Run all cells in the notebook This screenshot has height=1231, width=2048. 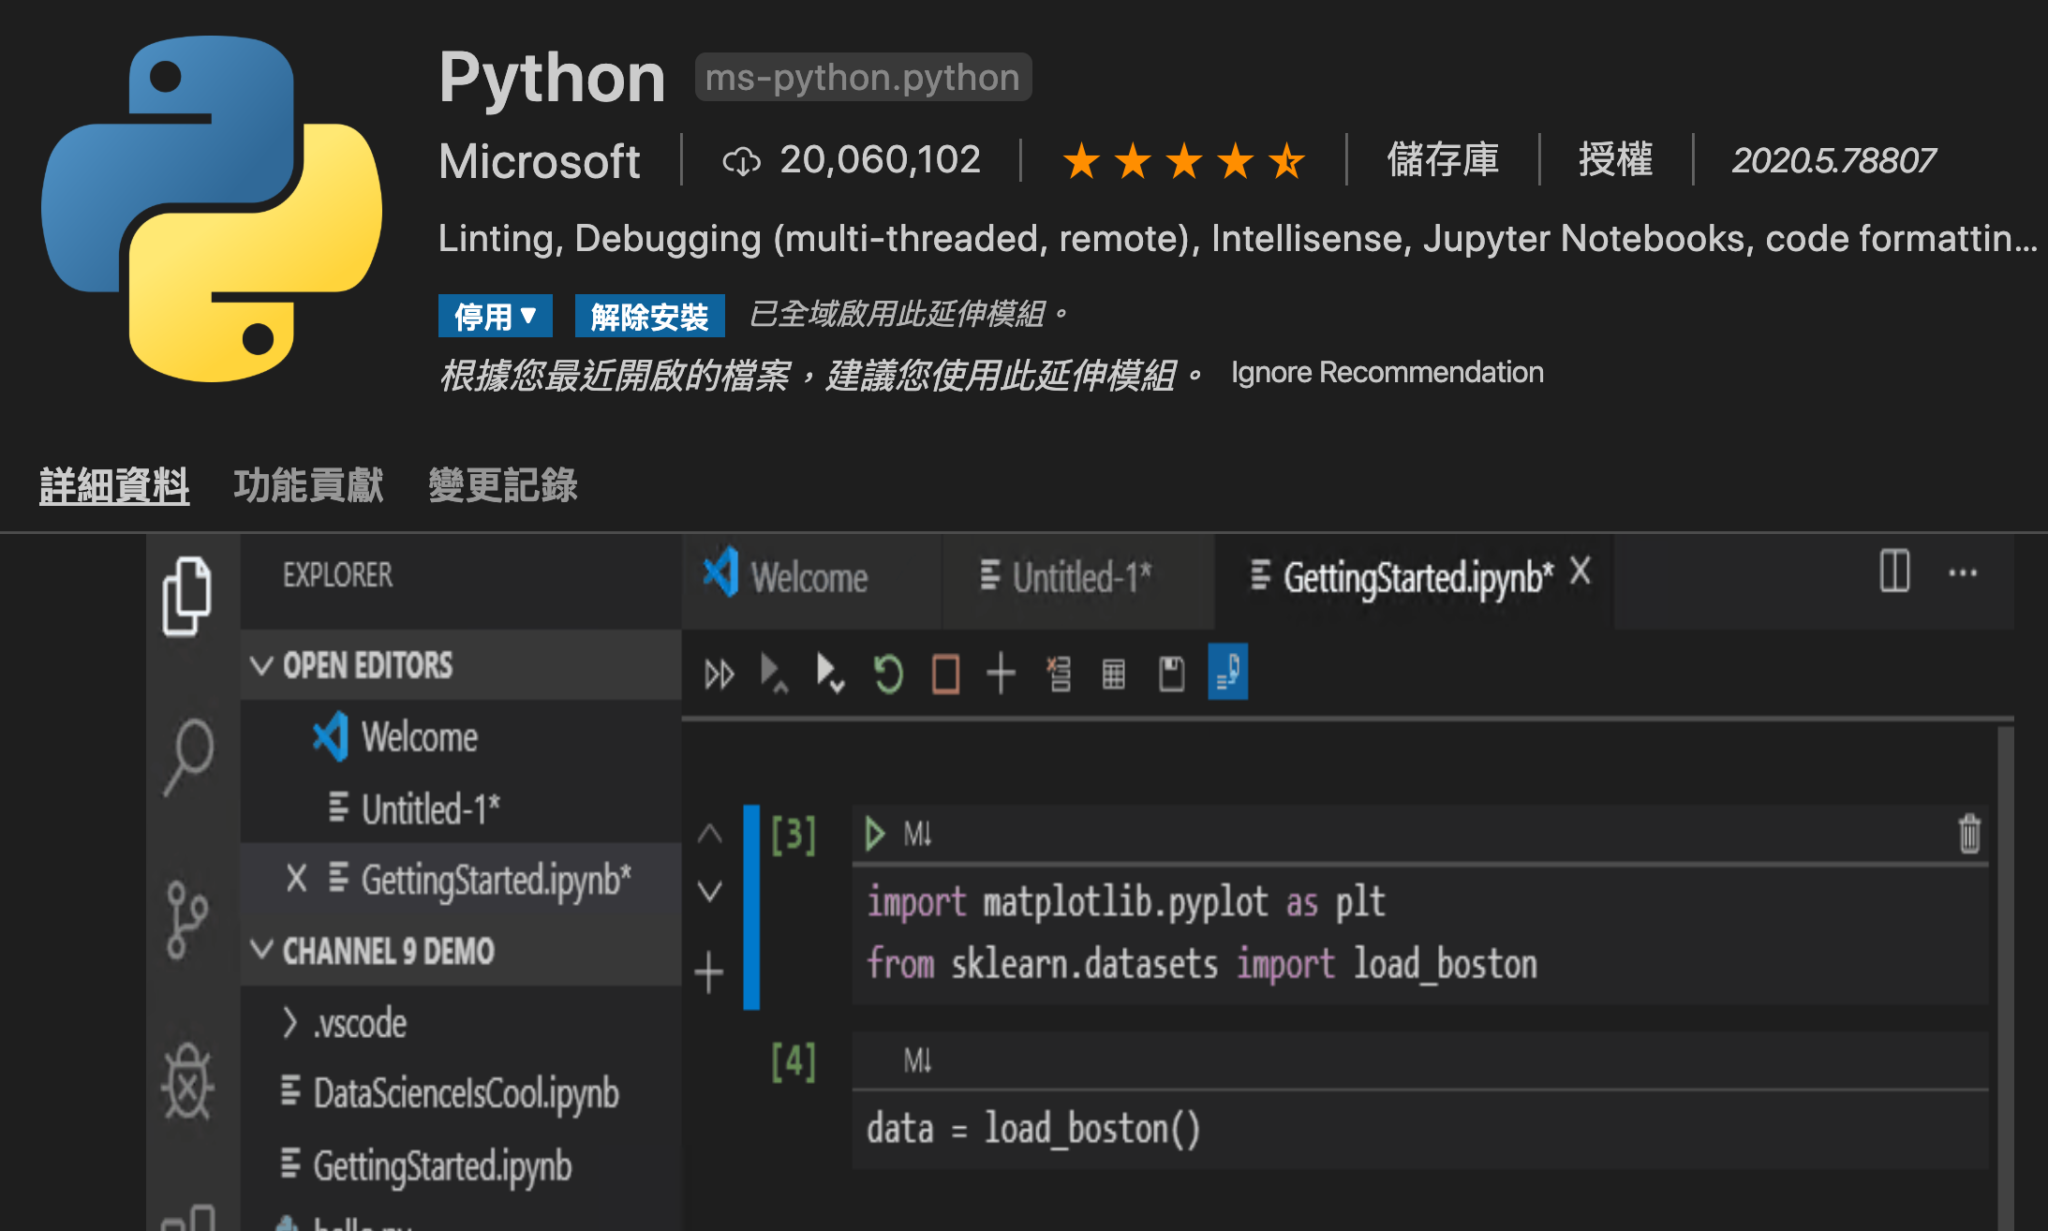(718, 673)
